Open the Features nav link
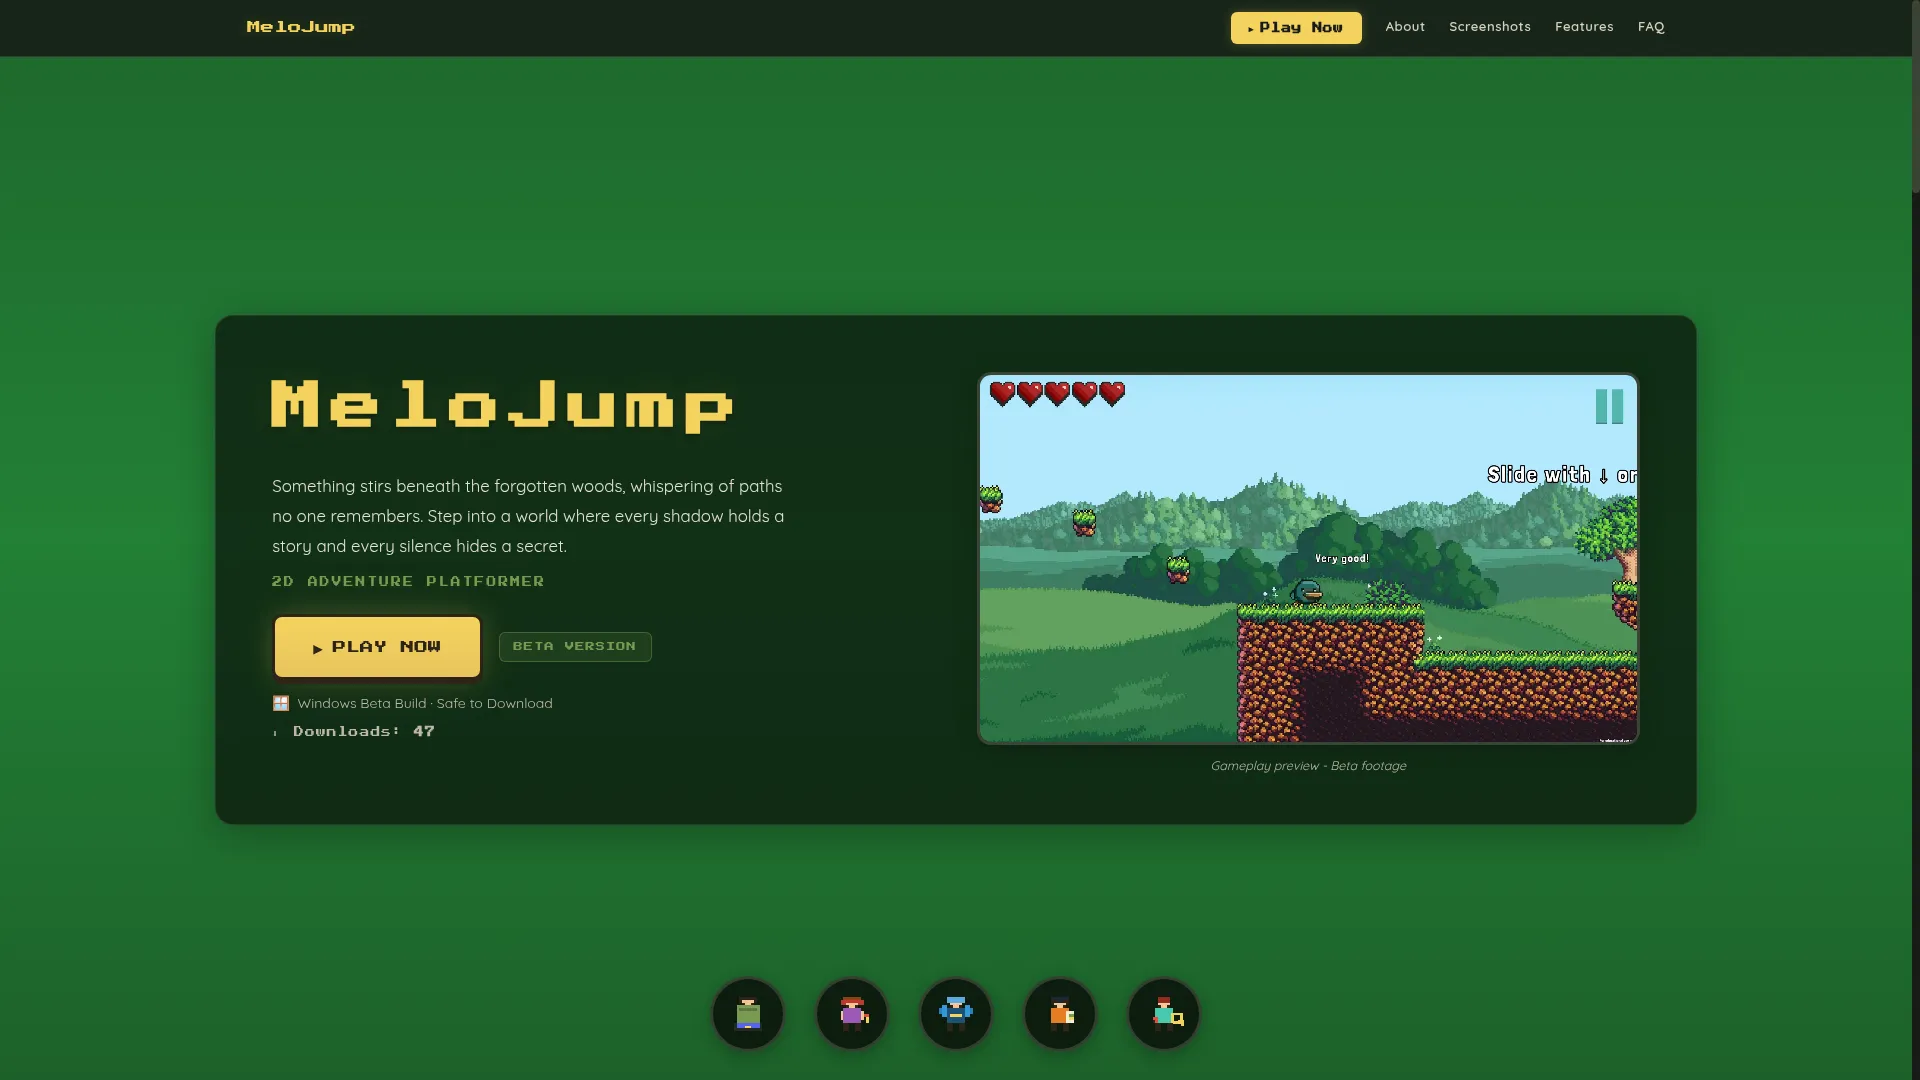1920x1080 pixels. (1584, 27)
